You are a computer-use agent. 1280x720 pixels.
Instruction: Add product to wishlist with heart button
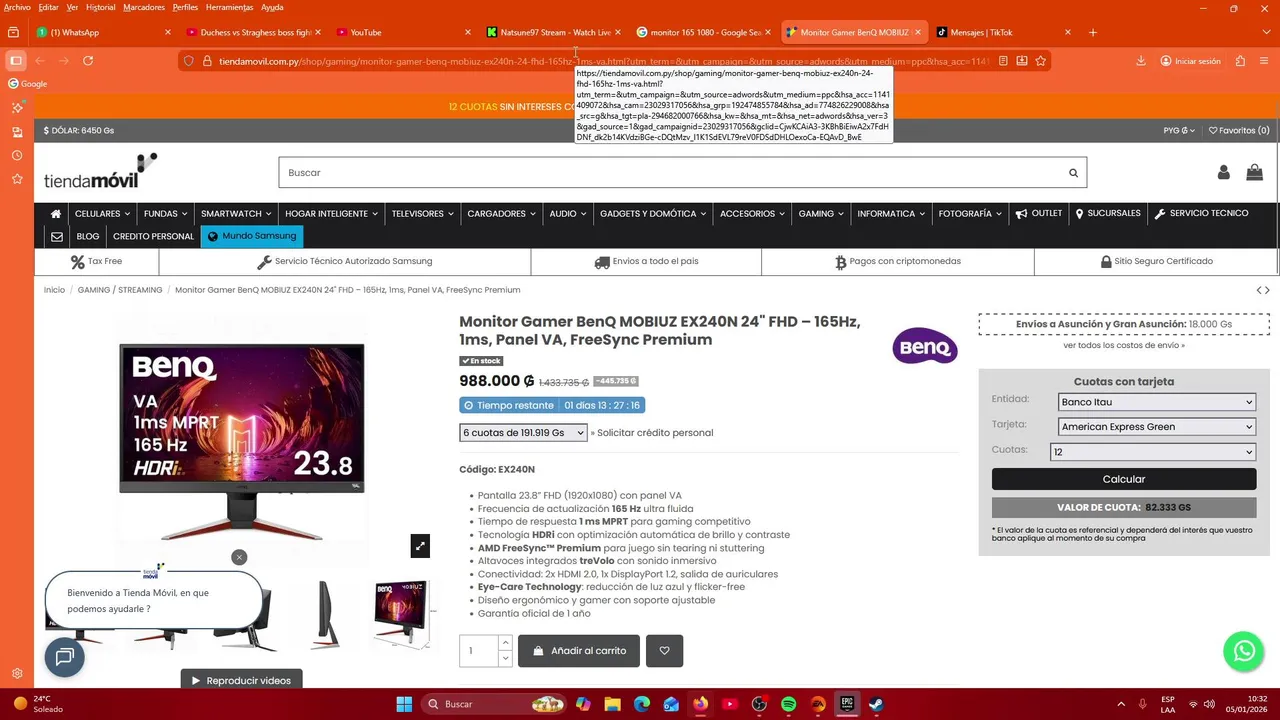click(x=664, y=651)
